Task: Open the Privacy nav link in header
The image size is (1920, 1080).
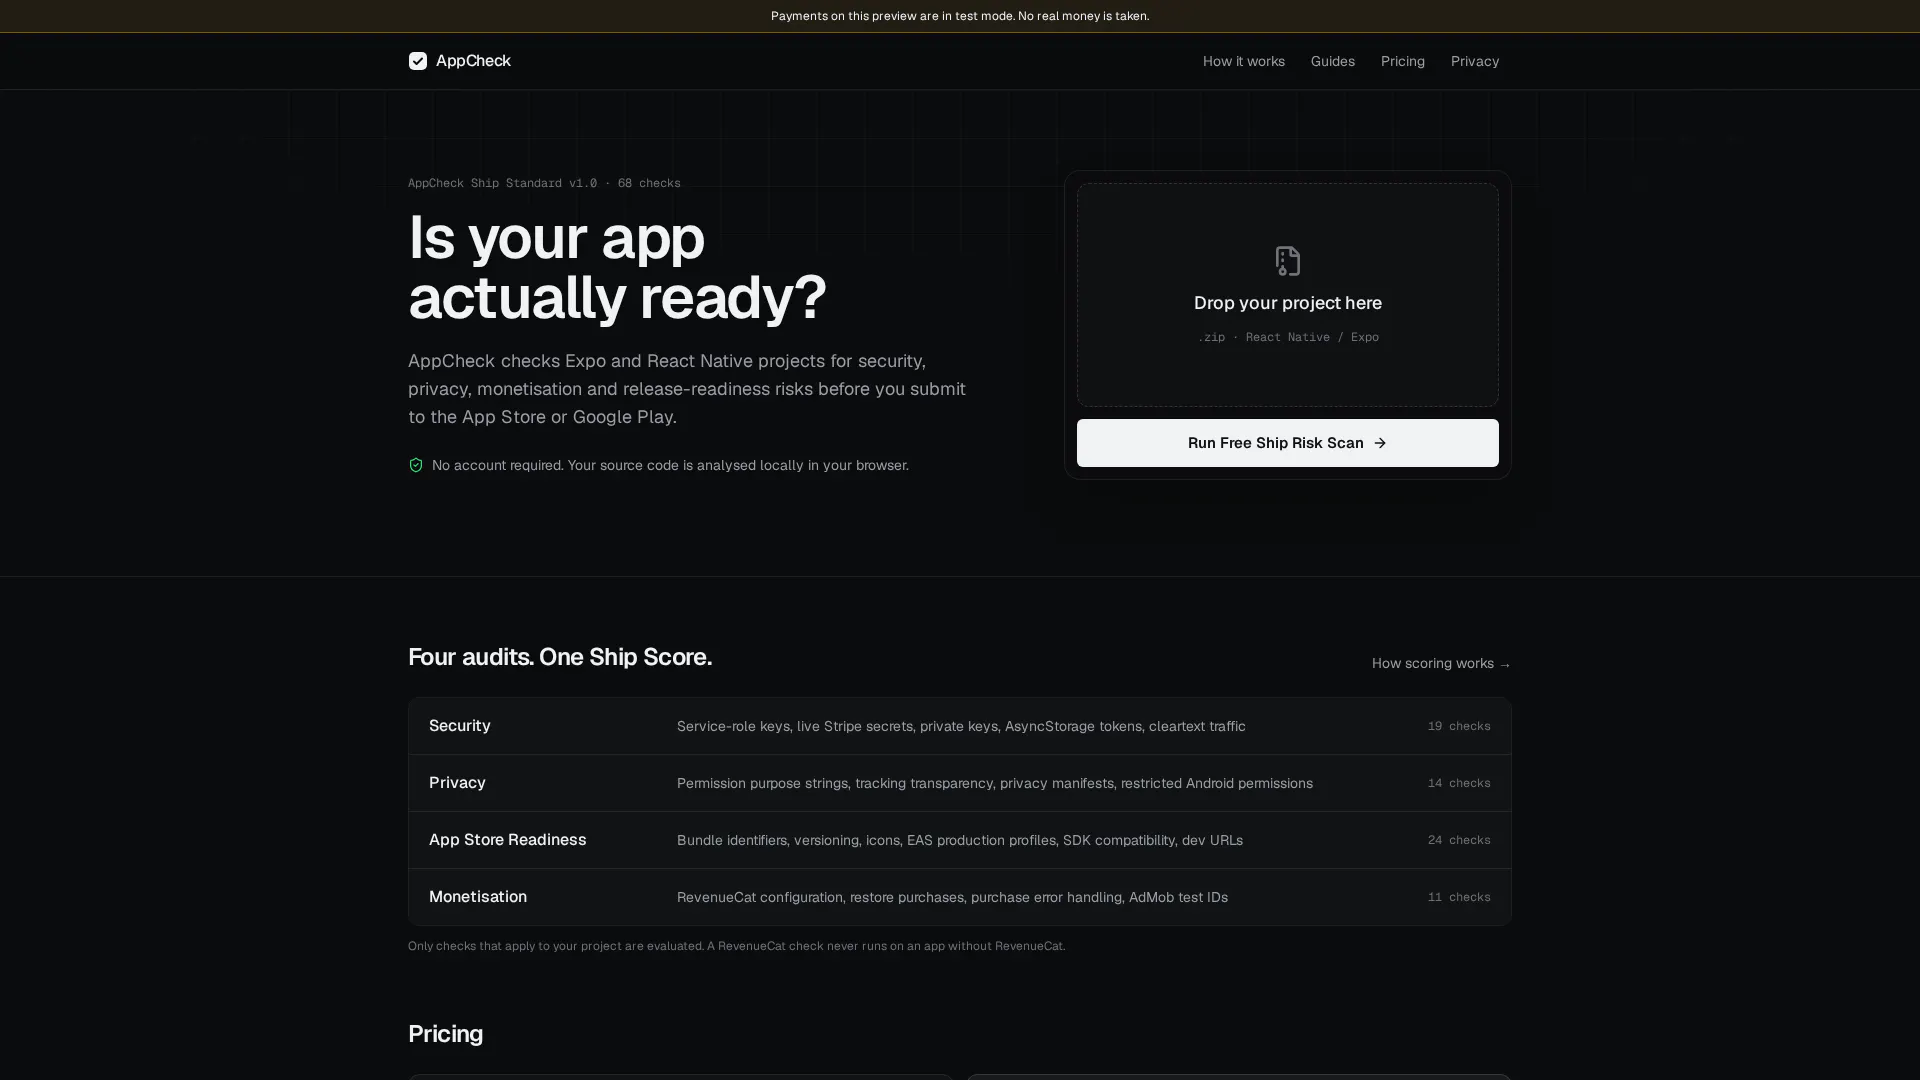Action: coord(1474,61)
